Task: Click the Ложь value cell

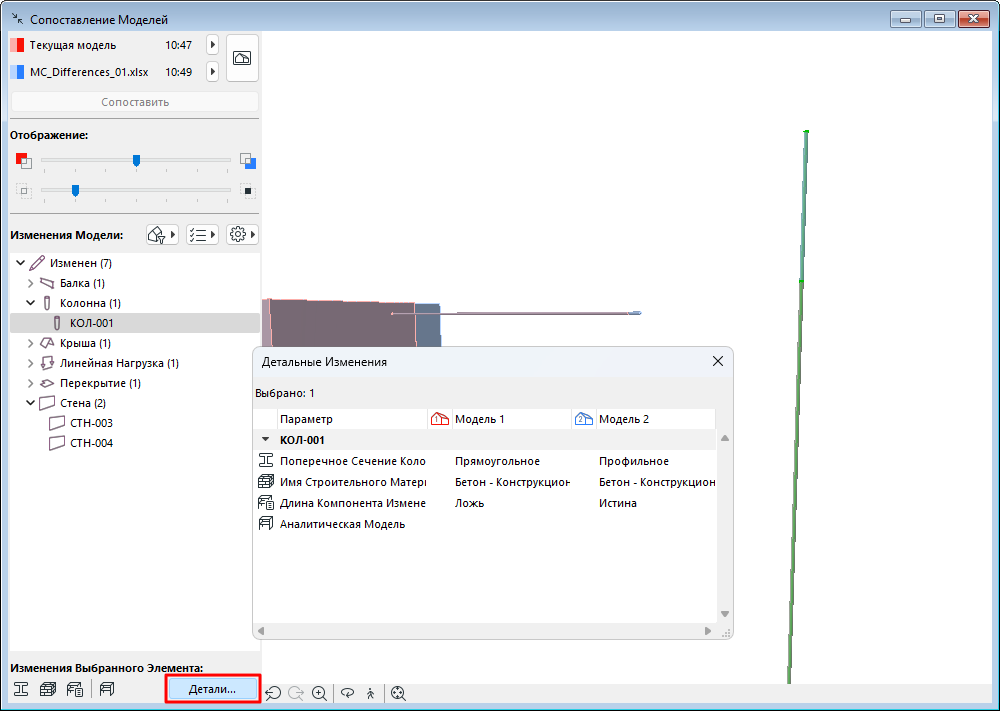Action: (469, 503)
